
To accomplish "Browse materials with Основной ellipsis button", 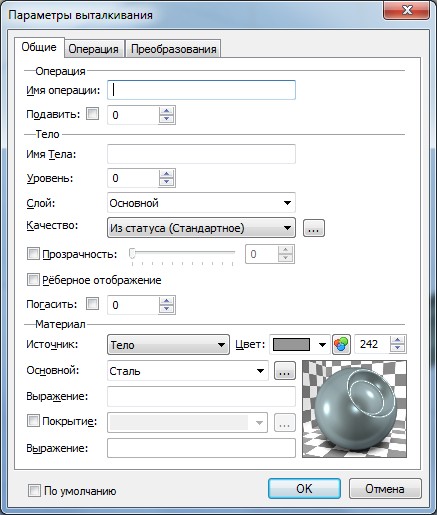I will [x=285, y=371].
